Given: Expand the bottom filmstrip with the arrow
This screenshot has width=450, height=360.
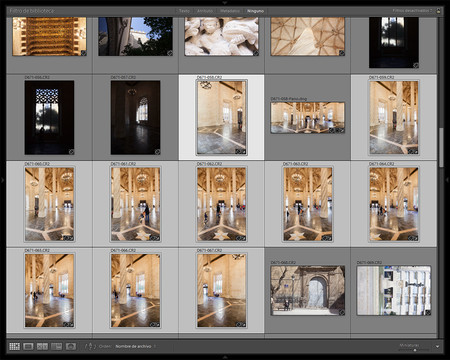Looking at the screenshot, I should tap(225, 358).
